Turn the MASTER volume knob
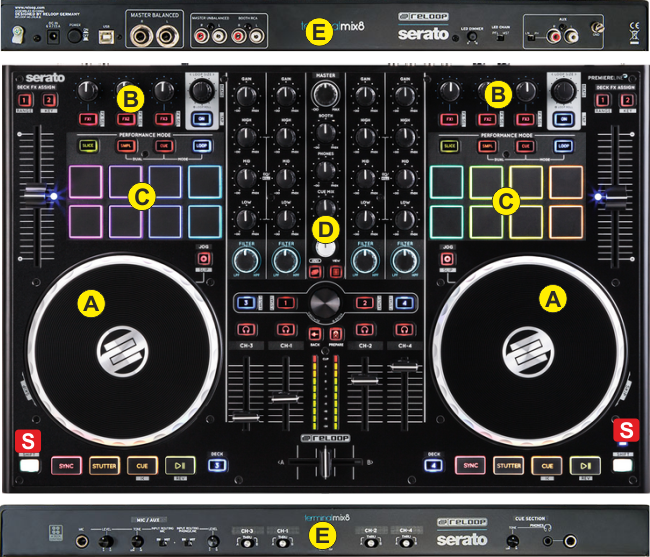Viewport: 650px width, 557px height. pos(326,93)
